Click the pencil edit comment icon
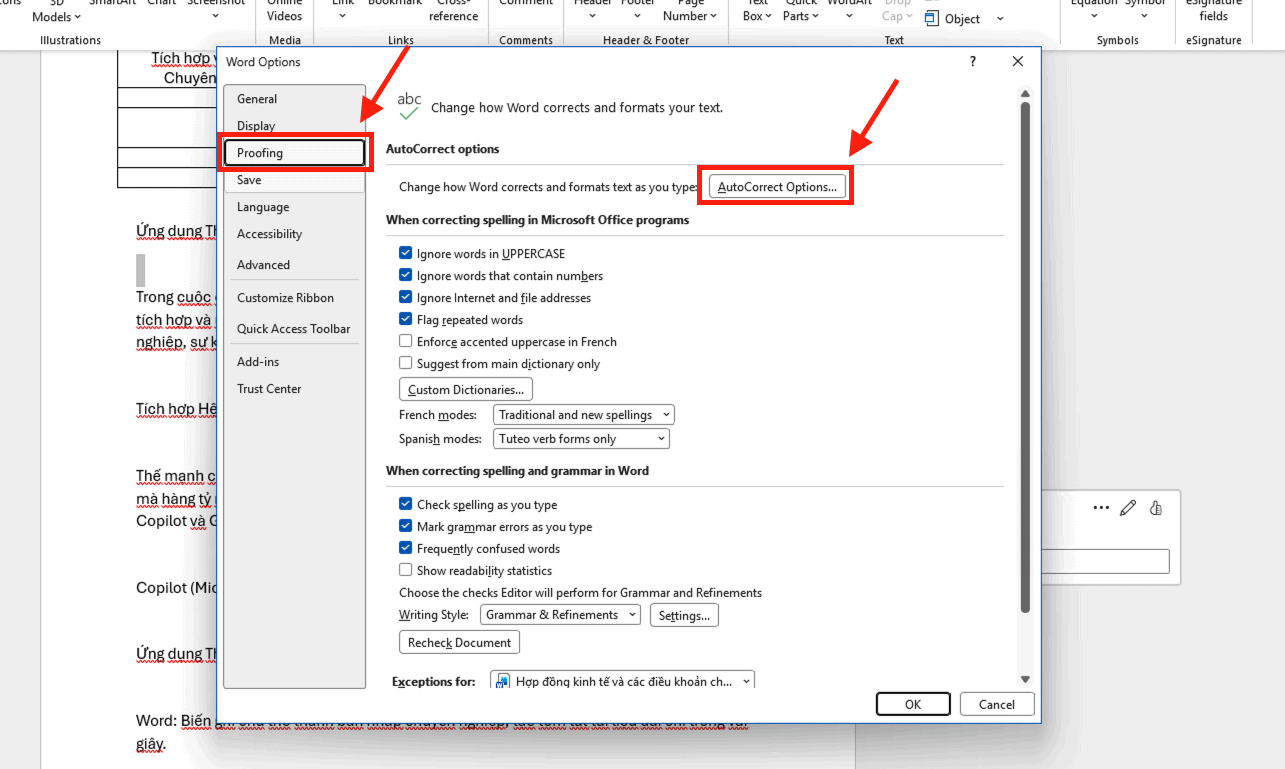1285x769 pixels. click(x=1128, y=508)
